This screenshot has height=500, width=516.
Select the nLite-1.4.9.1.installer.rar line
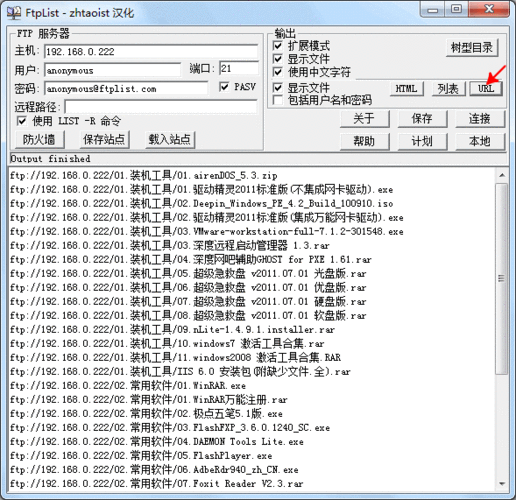172,329
